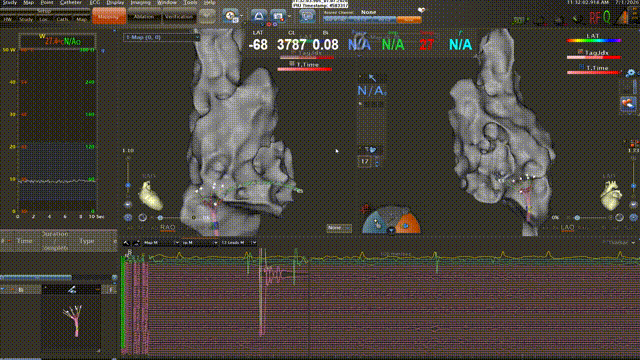Switch to the Mapping phase button
Image resolution: width=640 pixels, height=360 pixels.
(109, 16)
